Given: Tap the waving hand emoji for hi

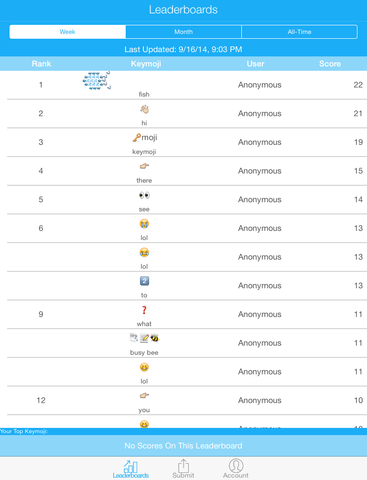Looking at the screenshot, I should click(x=144, y=109).
